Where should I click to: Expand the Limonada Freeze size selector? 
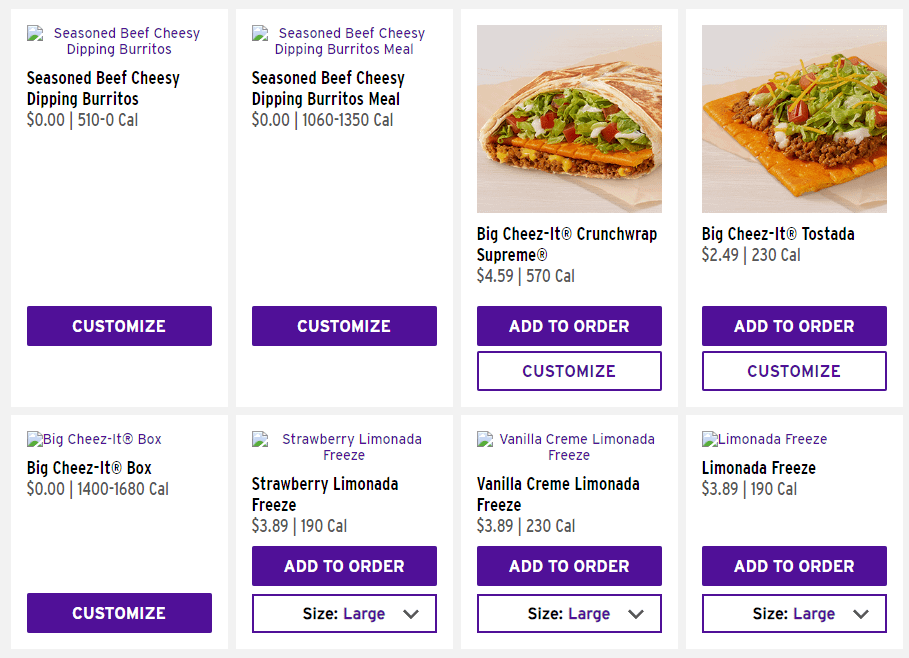pos(794,614)
